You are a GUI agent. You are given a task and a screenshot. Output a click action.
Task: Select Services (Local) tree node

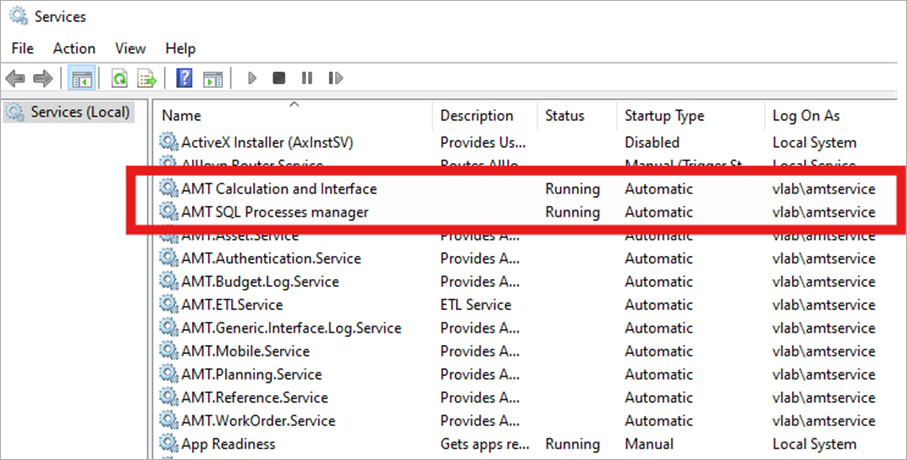pos(69,112)
